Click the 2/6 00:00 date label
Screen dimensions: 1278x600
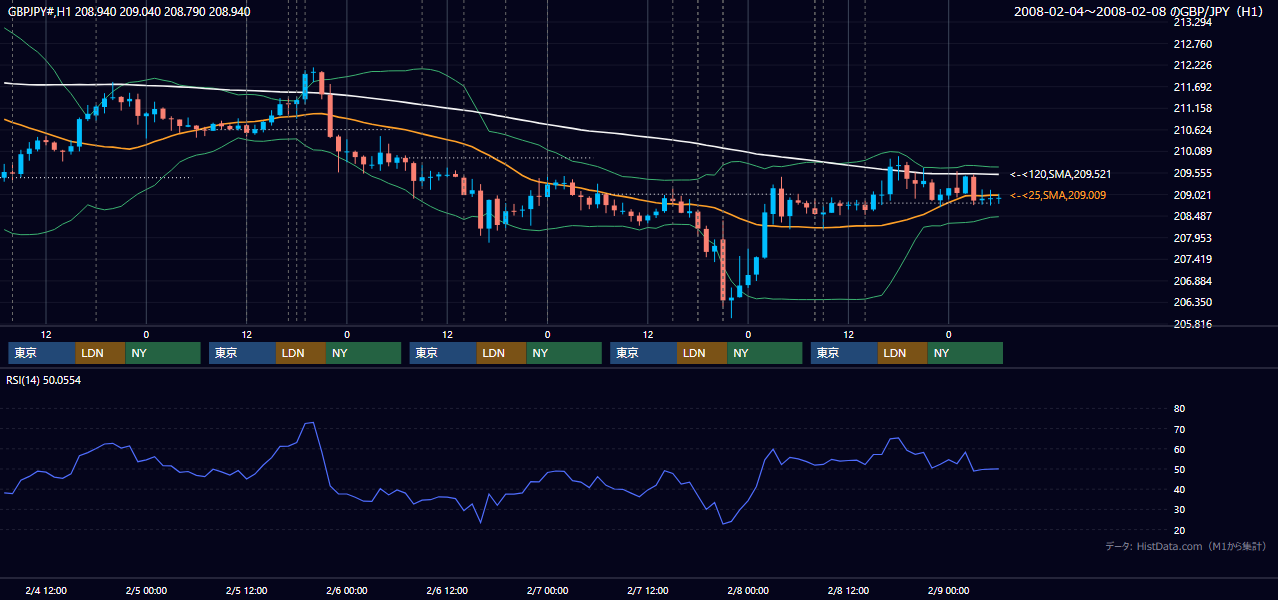347,590
